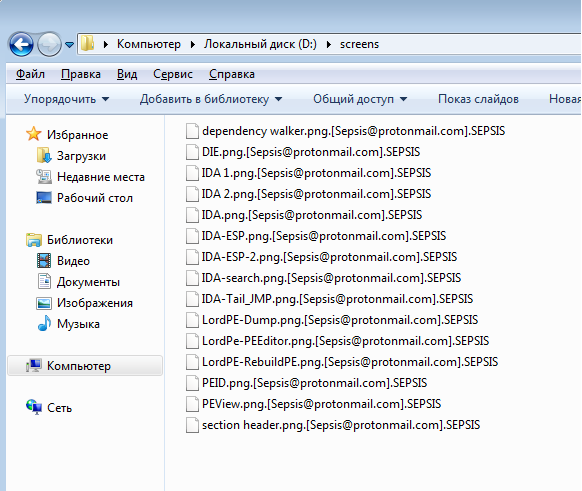Select Локальный диск (D:) breadcrumb
Image resolution: width=582 pixels, height=491 pixels.
[260, 44]
